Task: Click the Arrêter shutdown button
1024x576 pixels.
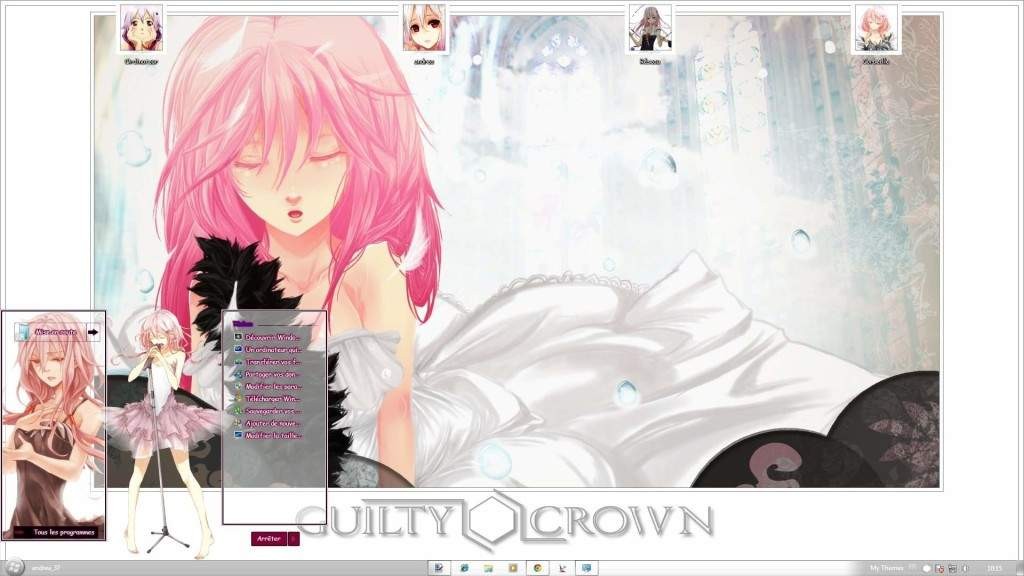Action: pos(268,536)
